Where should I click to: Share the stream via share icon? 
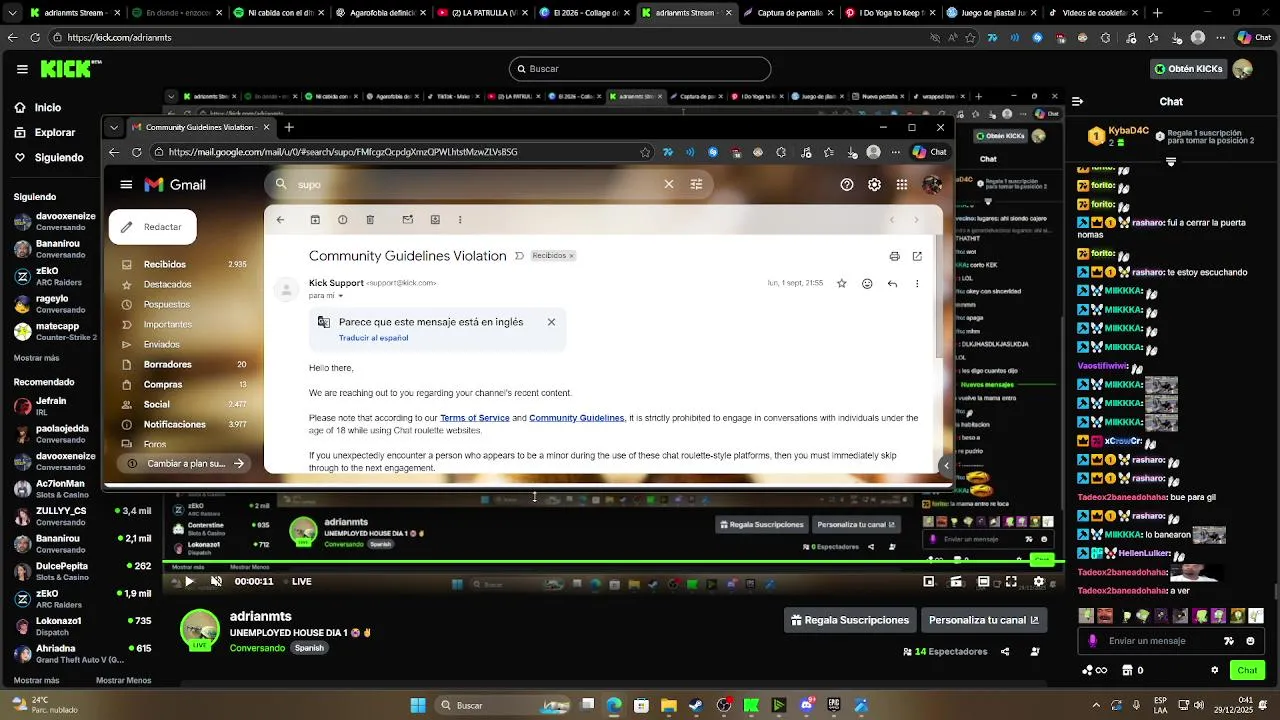pos(1005,651)
